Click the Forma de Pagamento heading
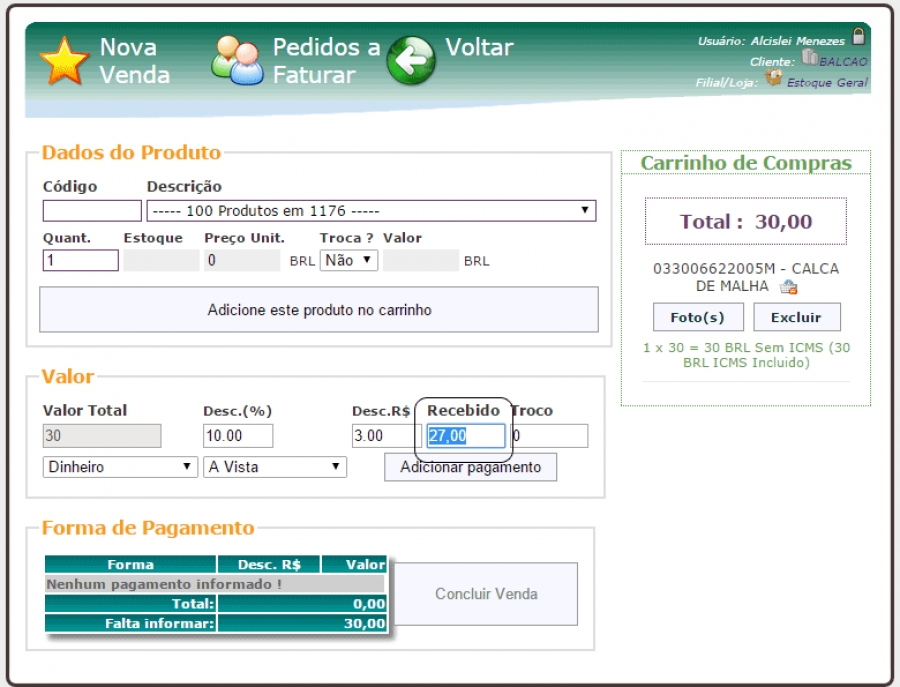 pyautogui.click(x=148, y=528)
